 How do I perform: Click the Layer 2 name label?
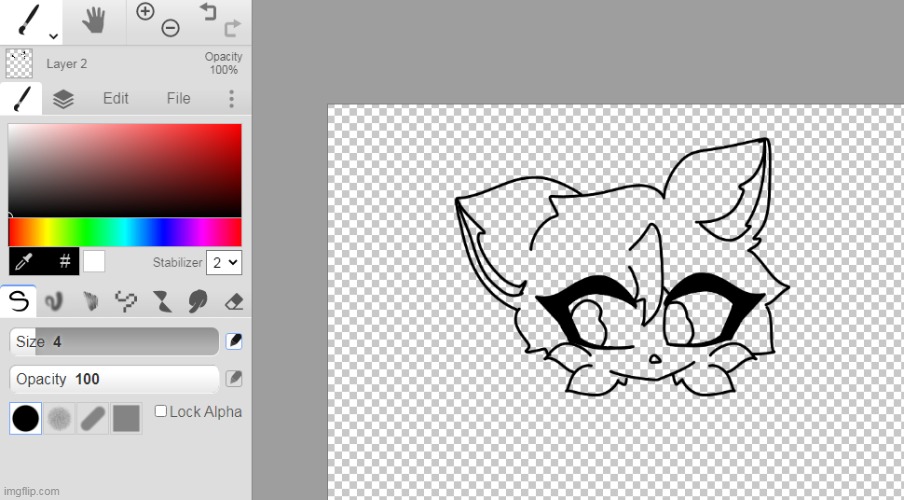click(x=67, y=64)
